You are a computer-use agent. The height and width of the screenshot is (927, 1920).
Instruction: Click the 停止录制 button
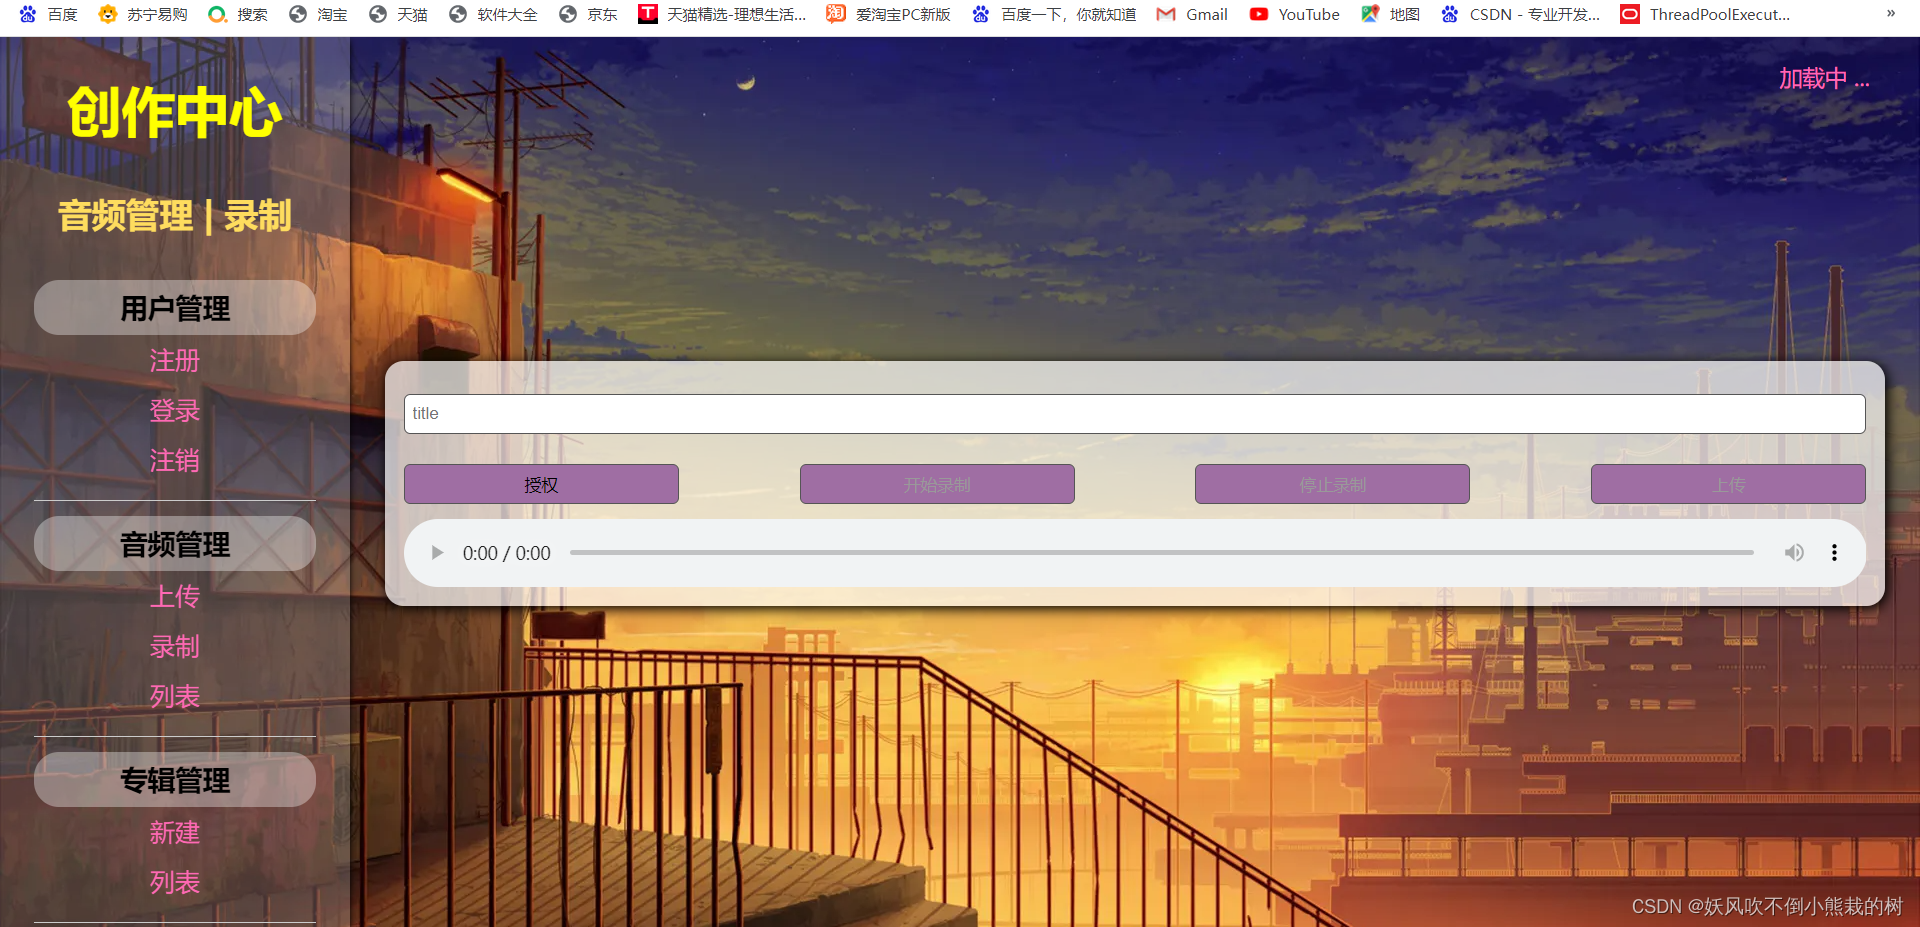[1332, 484]
